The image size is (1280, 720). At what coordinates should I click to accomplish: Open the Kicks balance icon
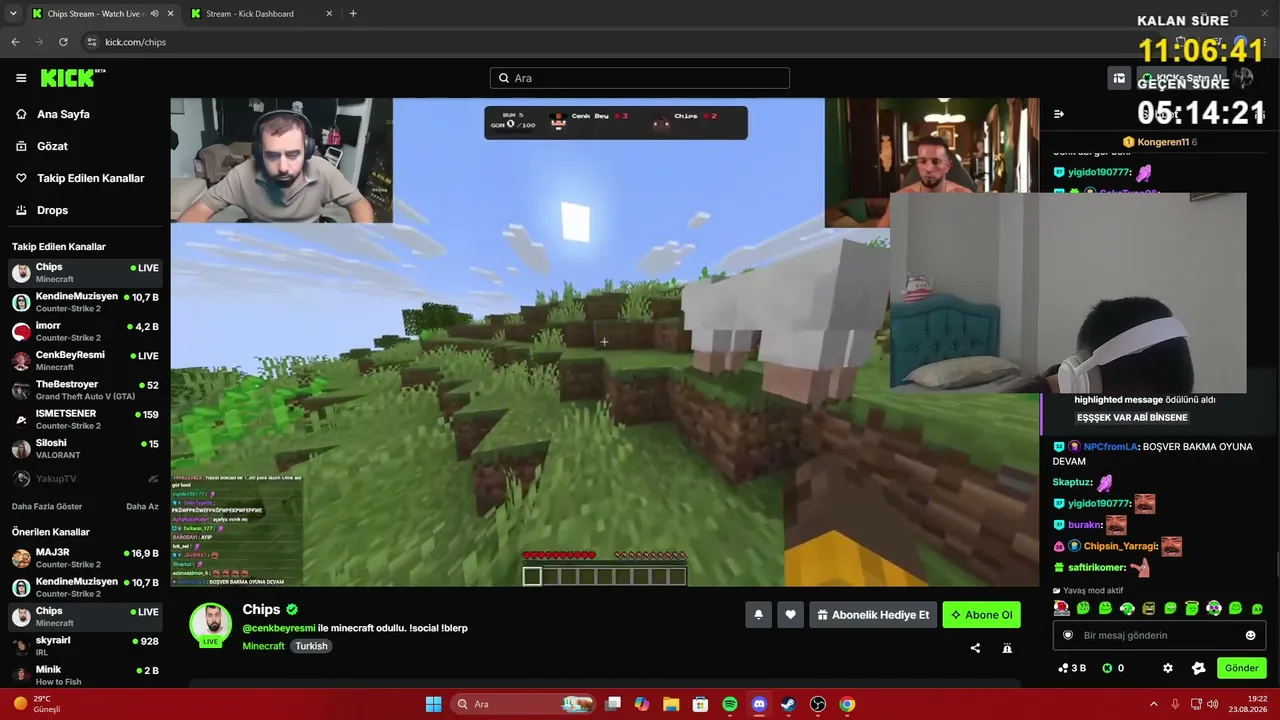coord(1107,668)
